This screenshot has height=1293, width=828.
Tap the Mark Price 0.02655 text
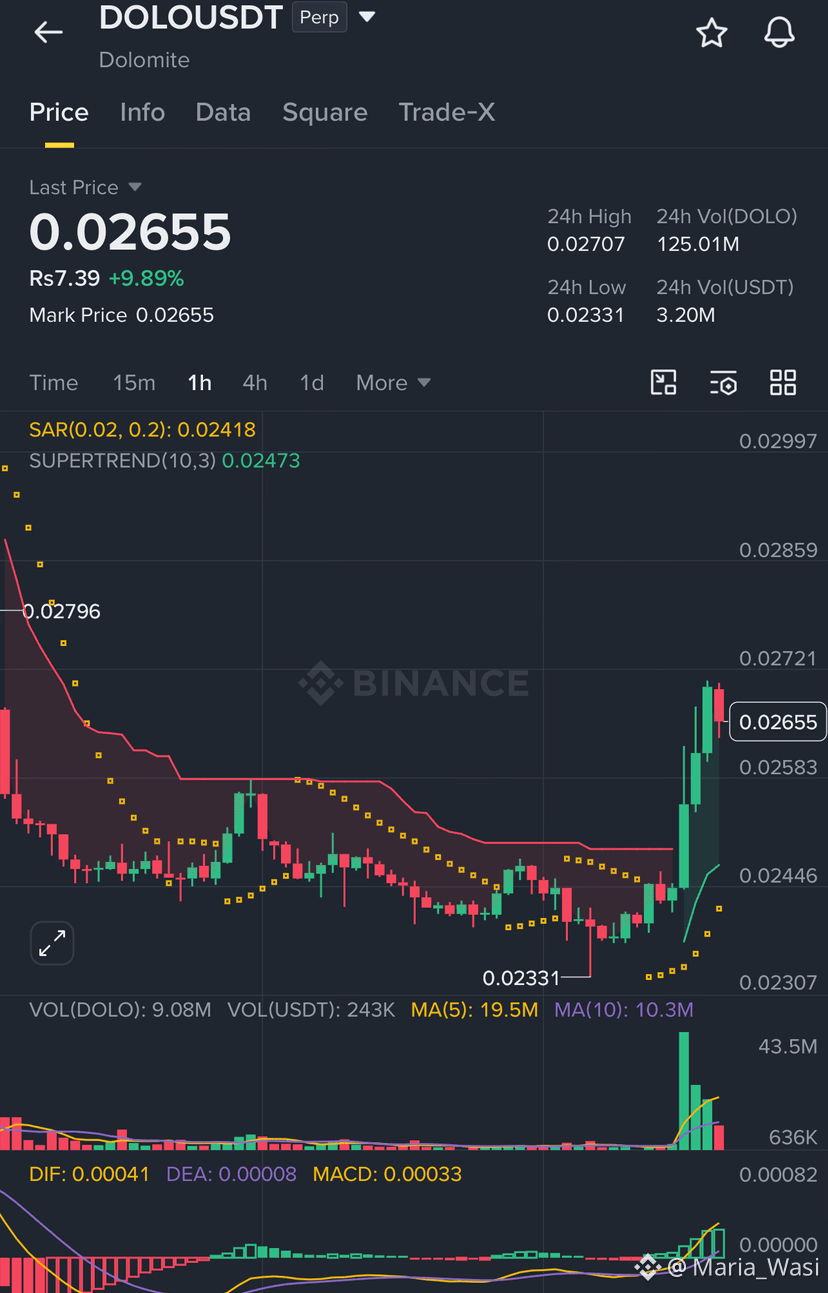(x=121, y=315)
